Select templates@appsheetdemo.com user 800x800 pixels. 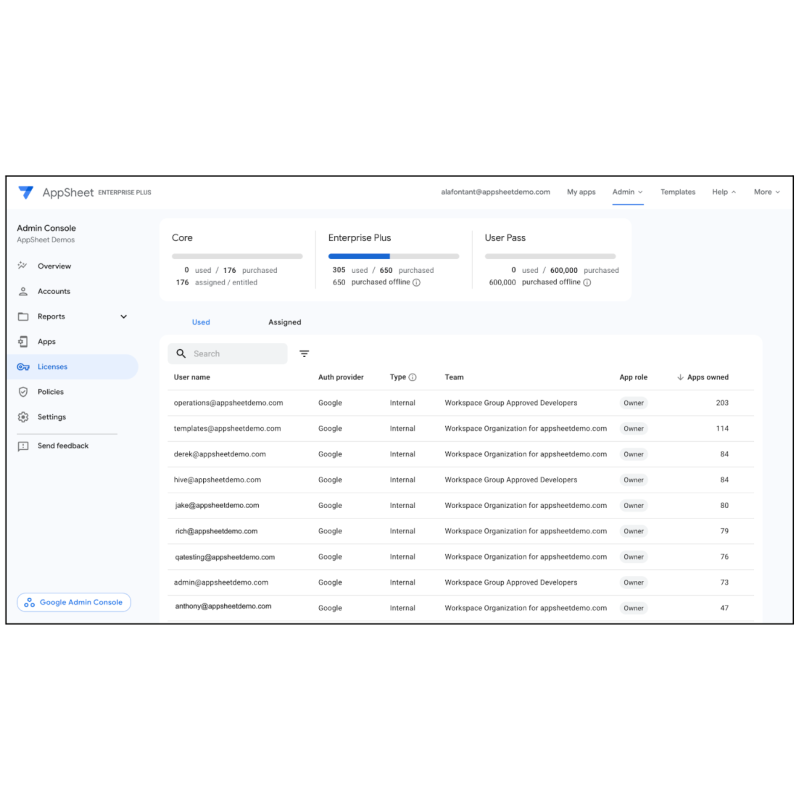click(x=227, y=429)
